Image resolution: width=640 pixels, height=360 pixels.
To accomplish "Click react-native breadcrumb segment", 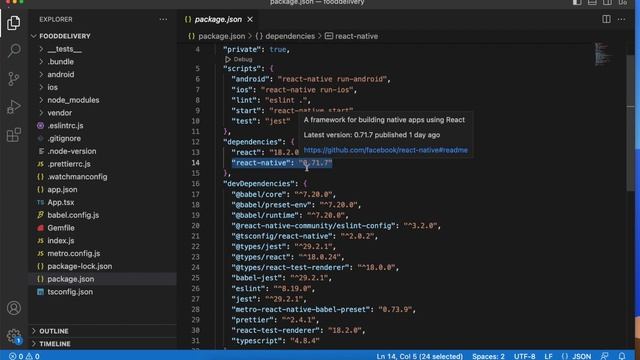I will [x=351, y=36].
